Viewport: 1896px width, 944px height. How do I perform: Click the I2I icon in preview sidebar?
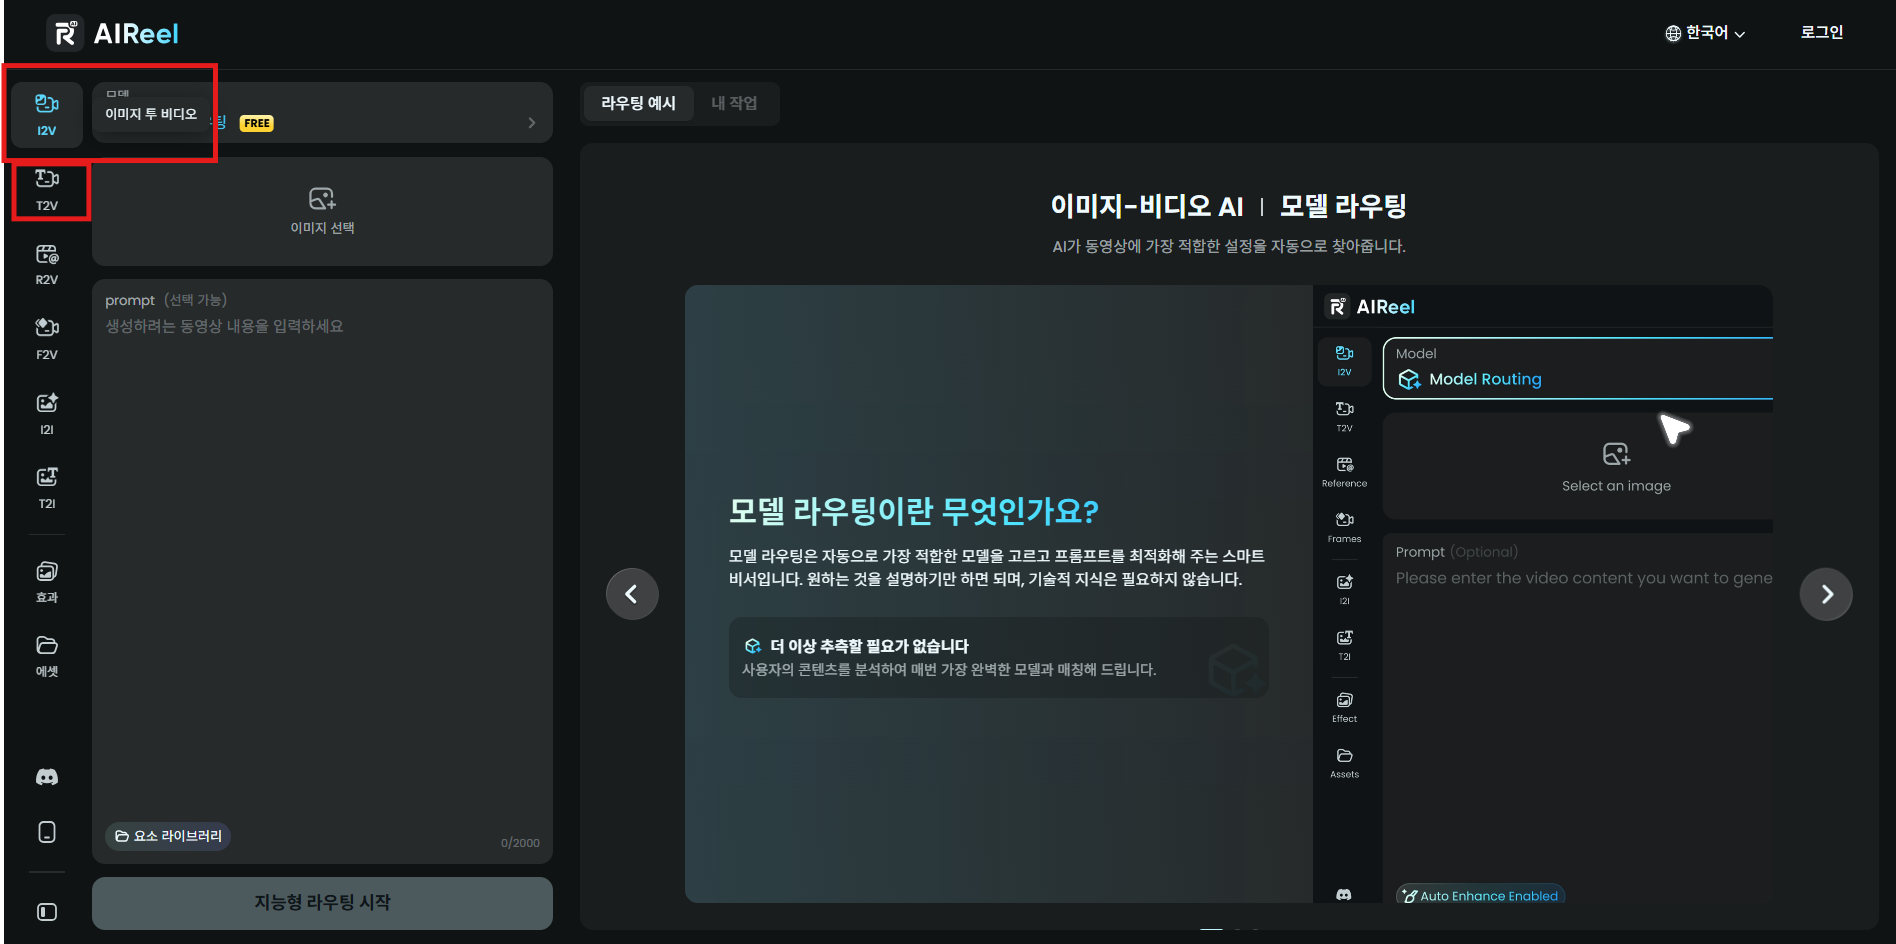pos(1344,590)
